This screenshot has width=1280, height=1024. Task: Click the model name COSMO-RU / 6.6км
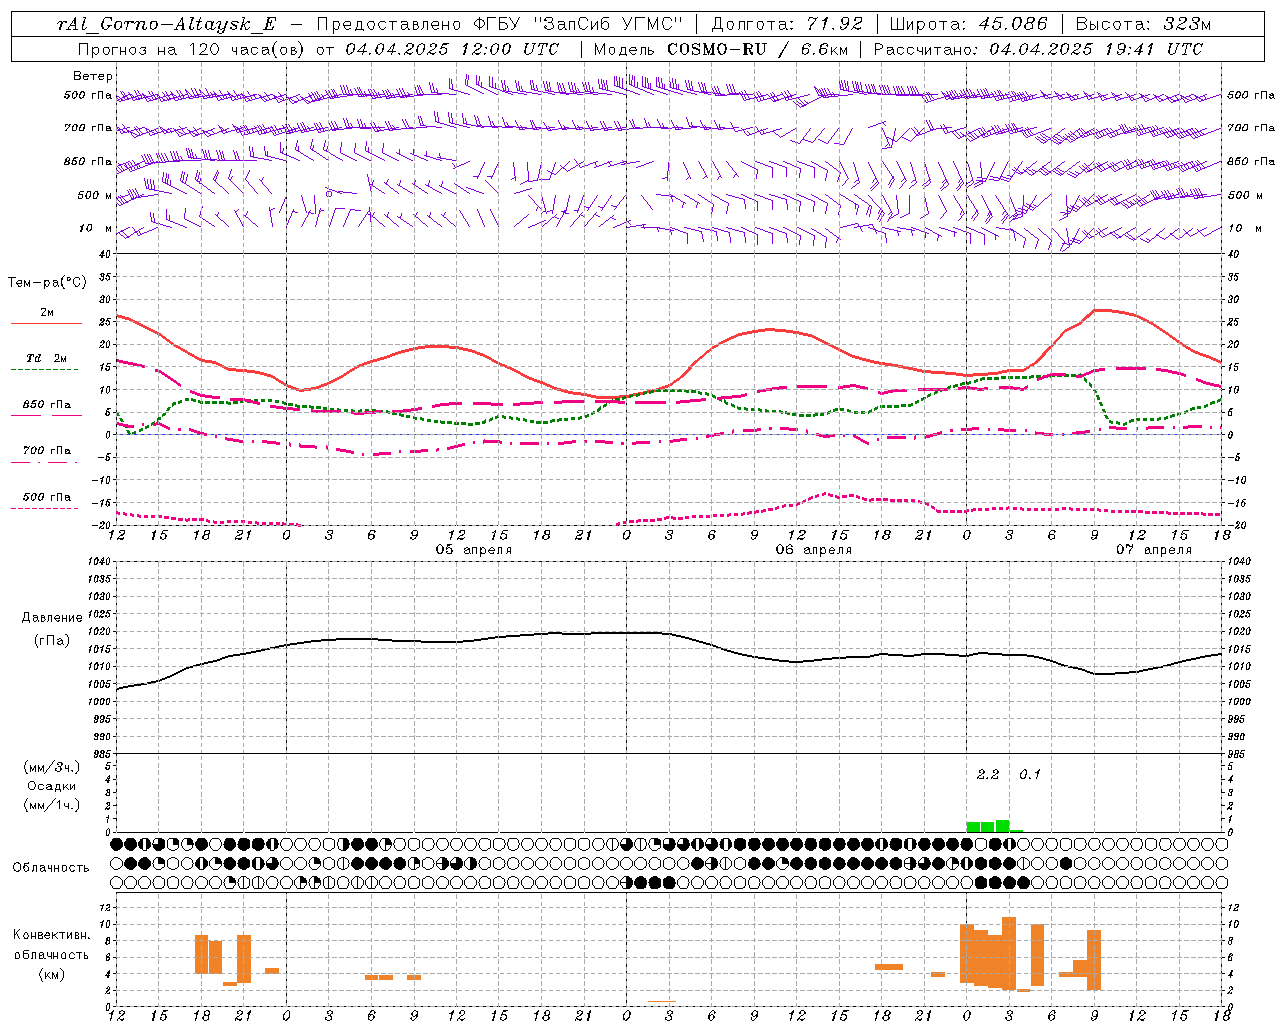pos(757,49)
